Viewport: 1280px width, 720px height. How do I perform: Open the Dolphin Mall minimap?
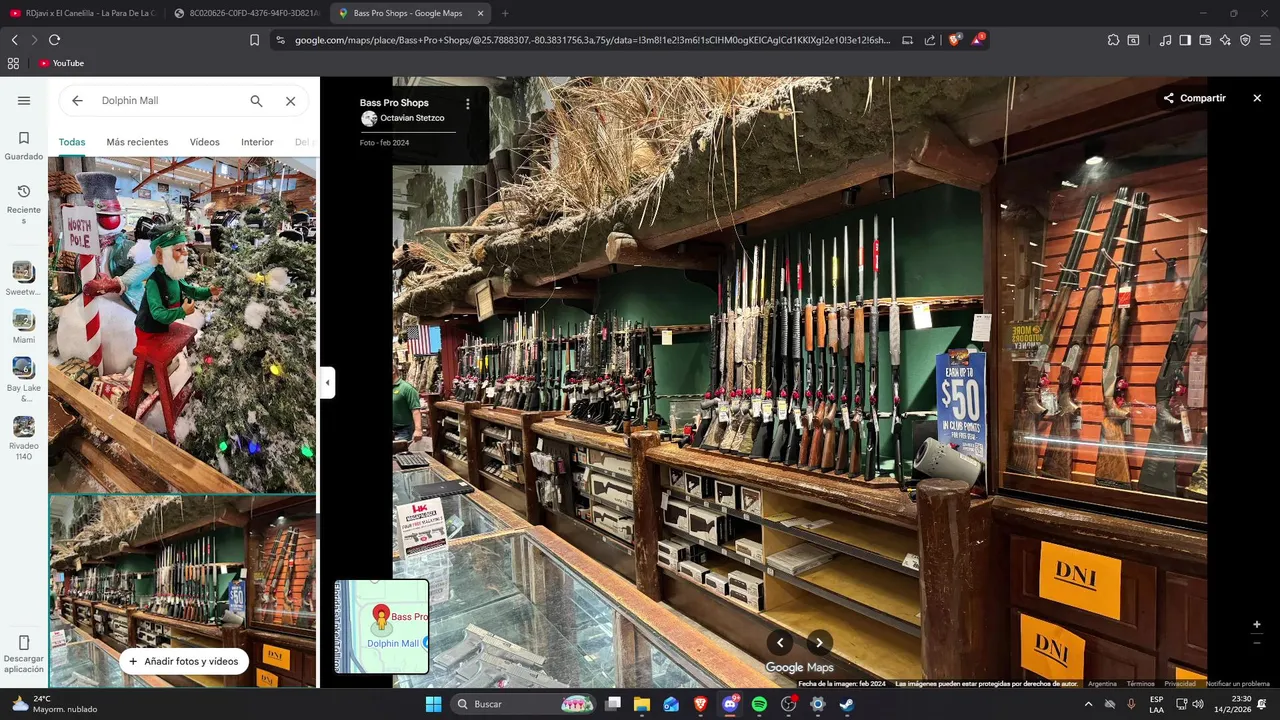381,627
